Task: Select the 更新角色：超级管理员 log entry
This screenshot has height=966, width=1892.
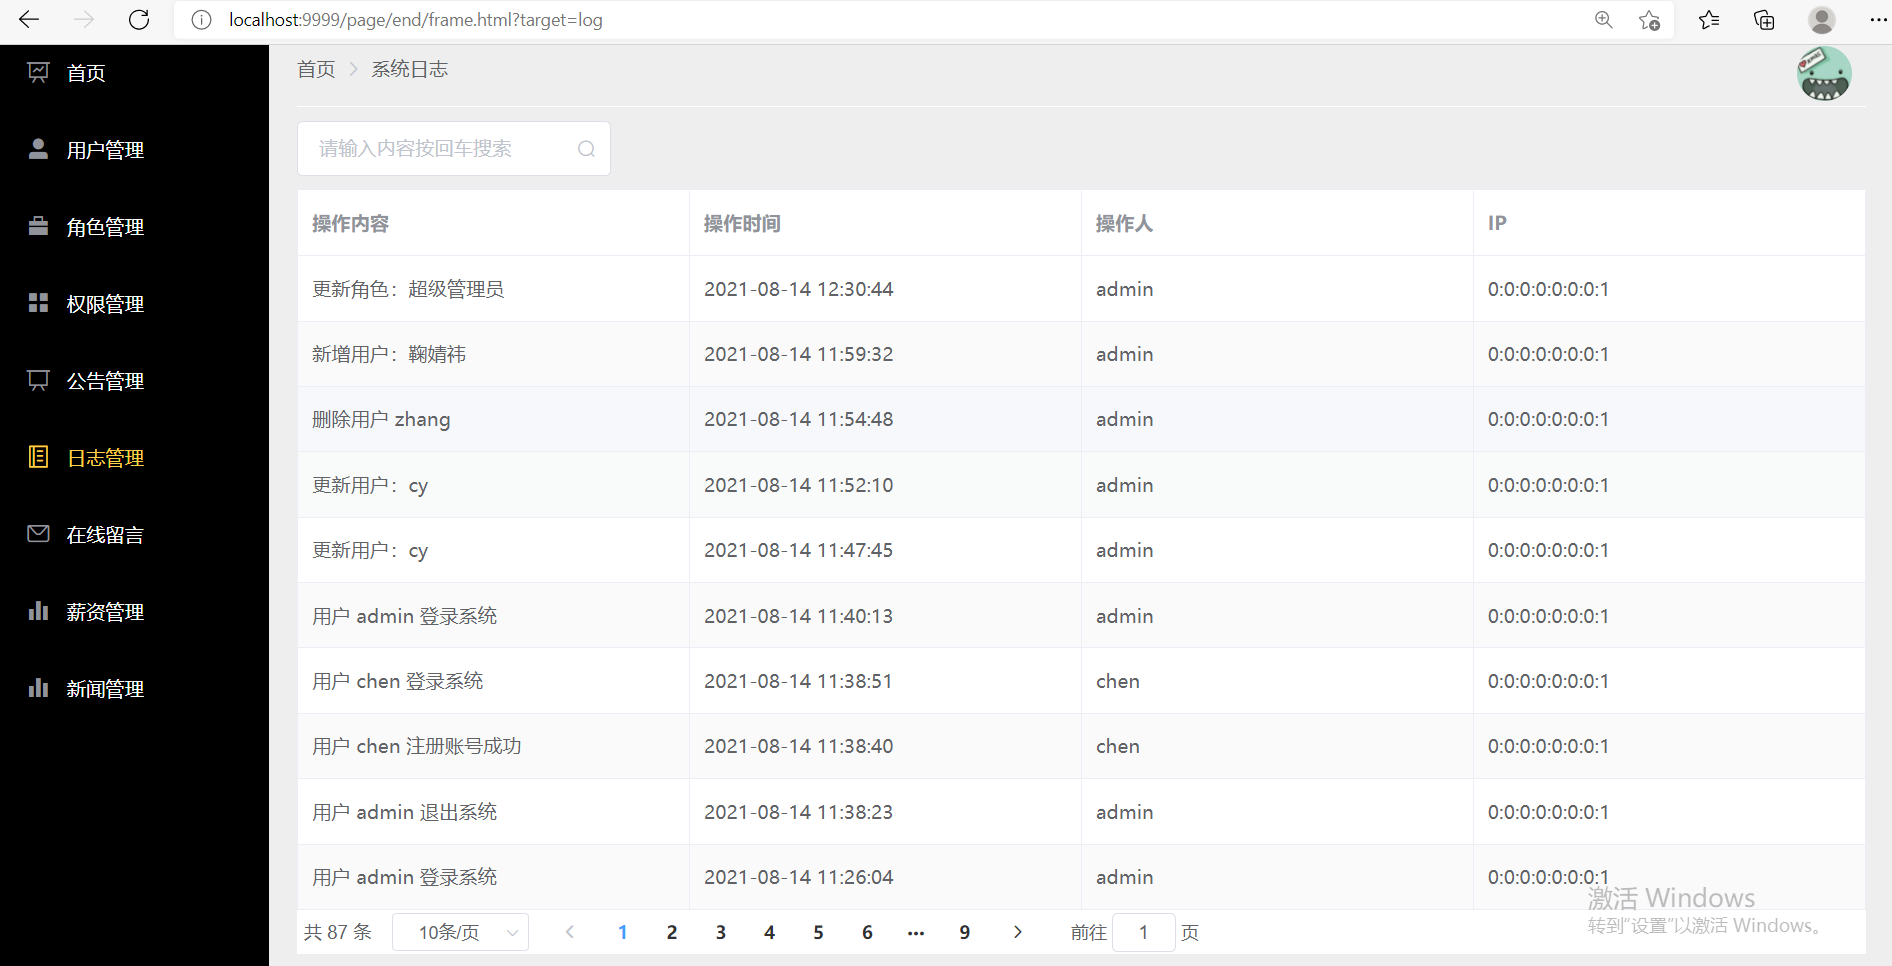Action: click(x=408, y=289)
